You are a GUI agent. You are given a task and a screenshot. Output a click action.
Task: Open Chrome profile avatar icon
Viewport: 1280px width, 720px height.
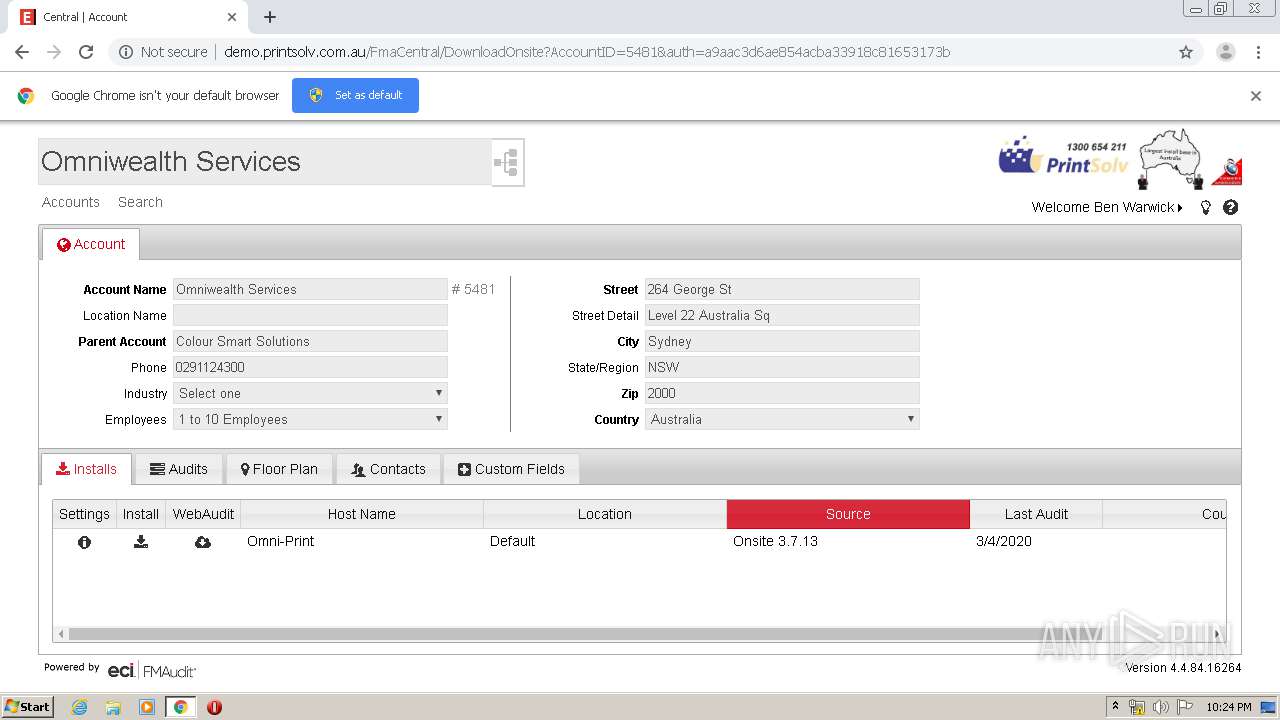(1225, 52)
